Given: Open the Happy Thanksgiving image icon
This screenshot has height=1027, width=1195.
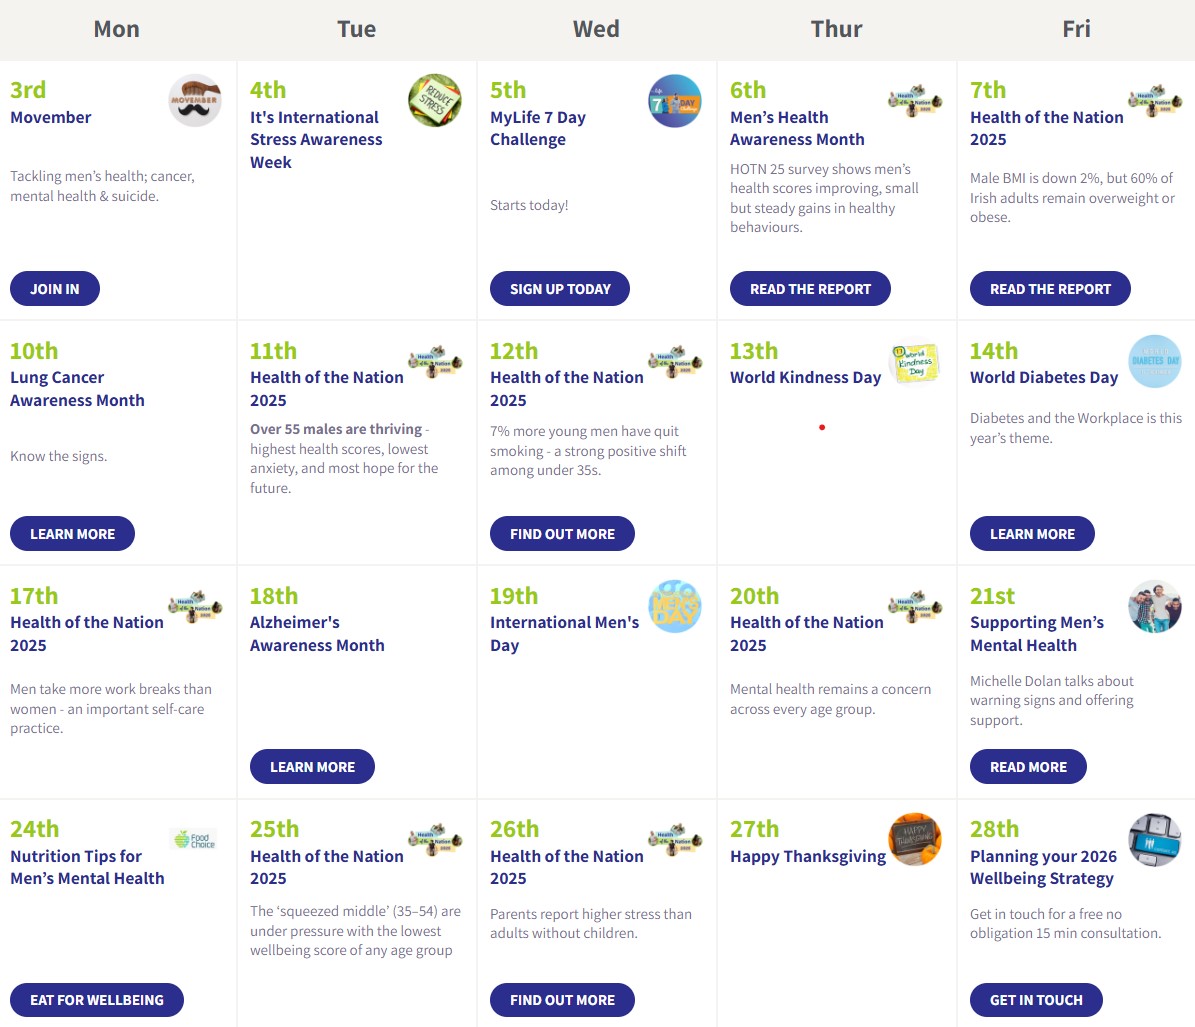Looking at the screenshot, I should (x=915, y=839).
